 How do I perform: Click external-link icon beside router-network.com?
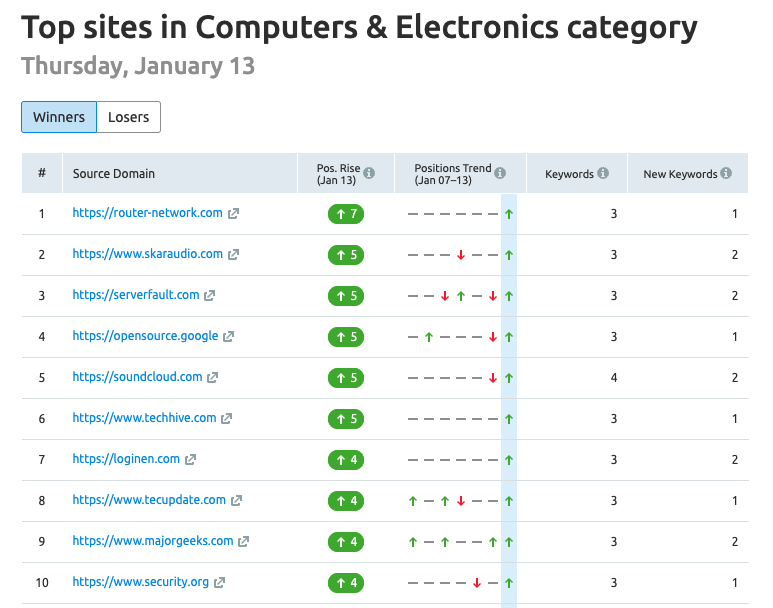[233, 214]
